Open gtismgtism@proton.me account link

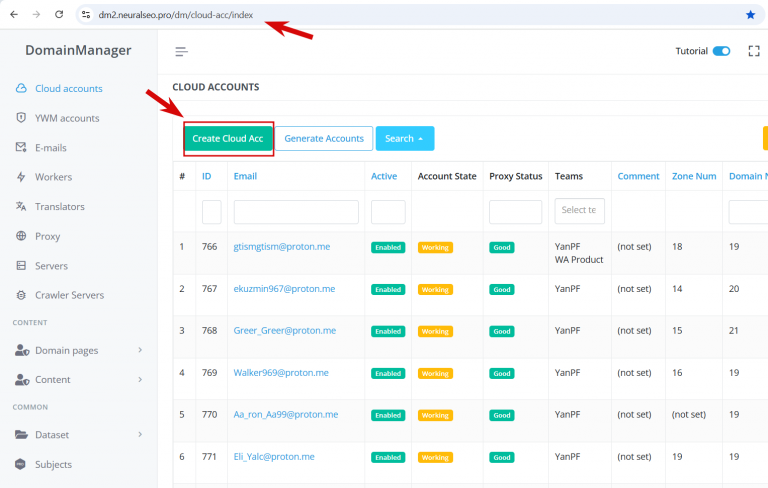click(282, 246)
